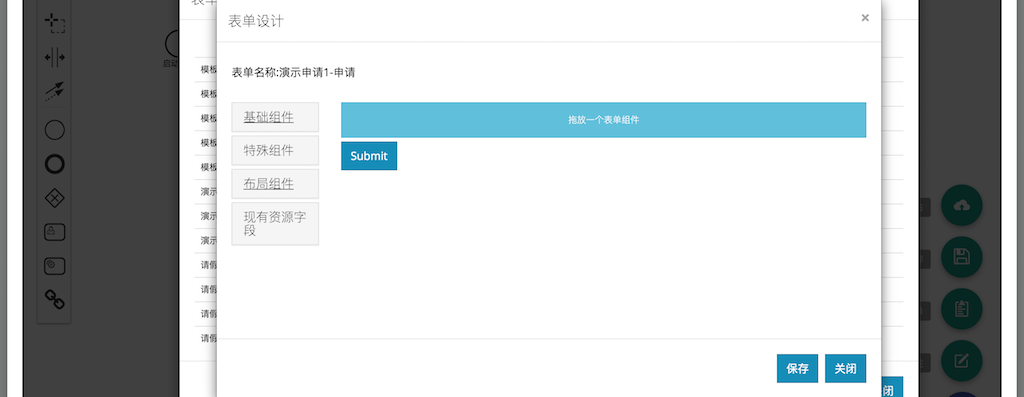Add a service task shape
This screenshot has width=1024, height=397.
[54, 266]
